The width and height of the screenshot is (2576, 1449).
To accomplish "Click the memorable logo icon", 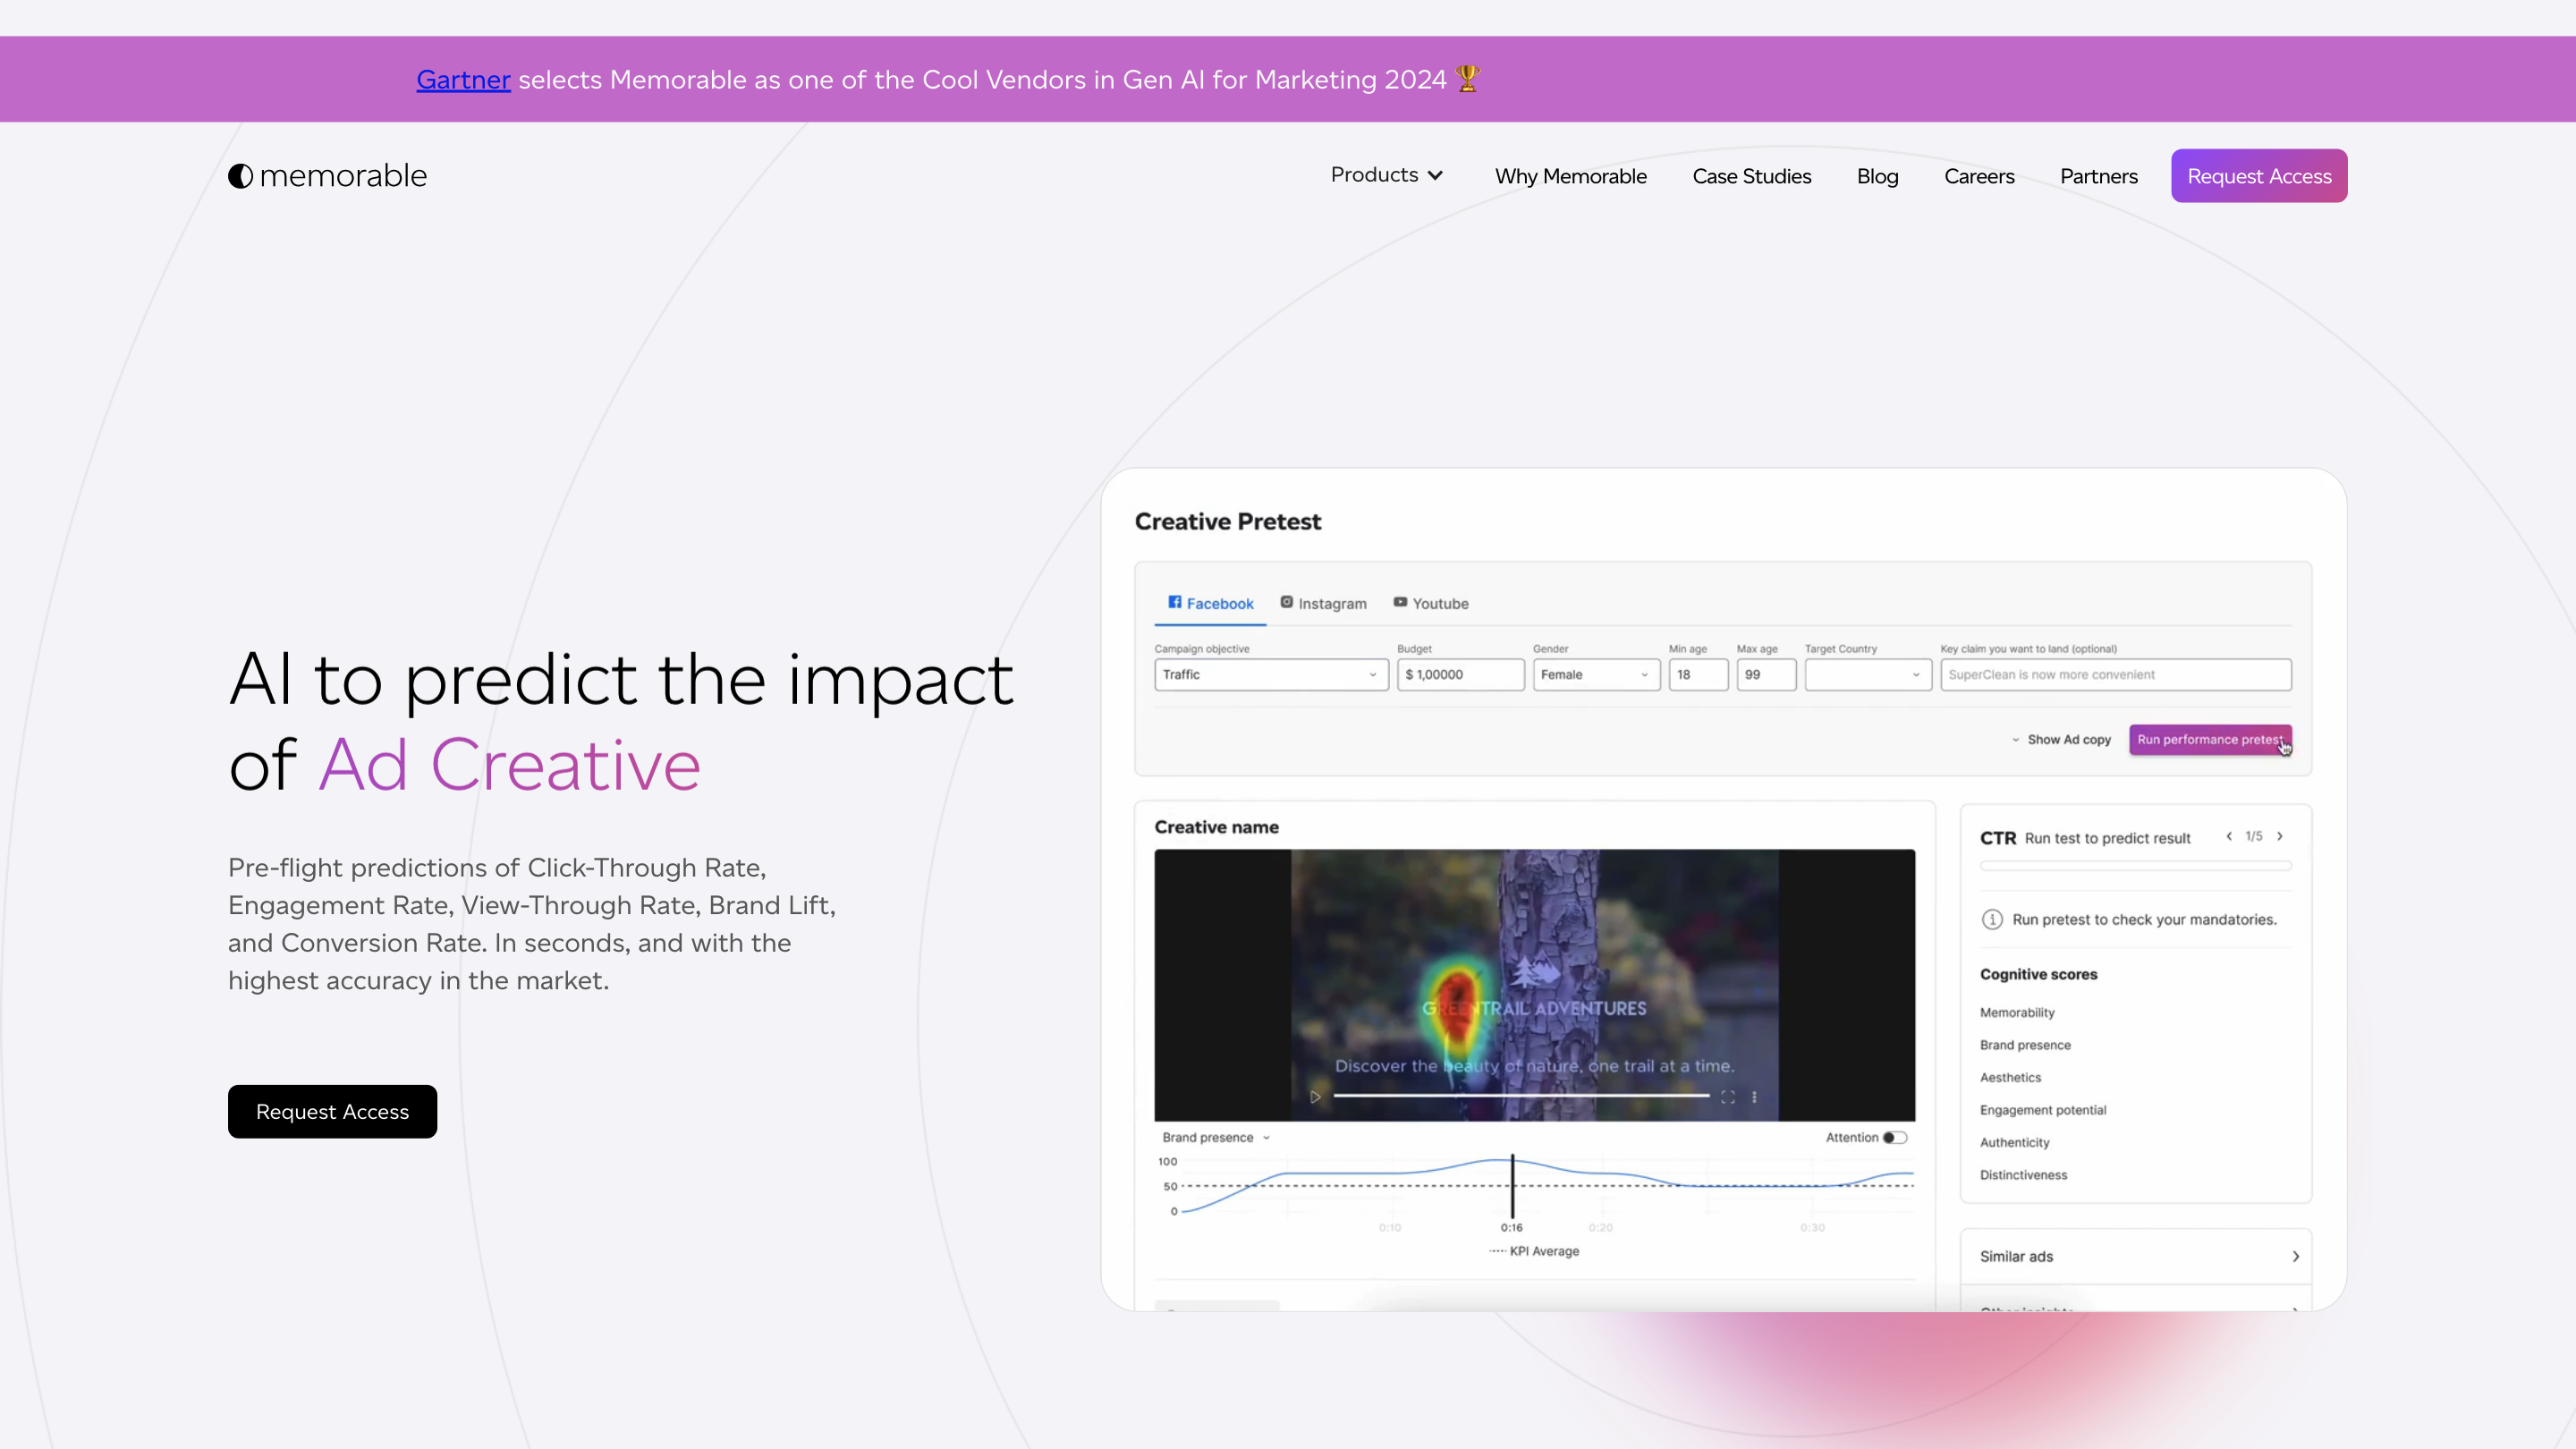I will (240, 176).
